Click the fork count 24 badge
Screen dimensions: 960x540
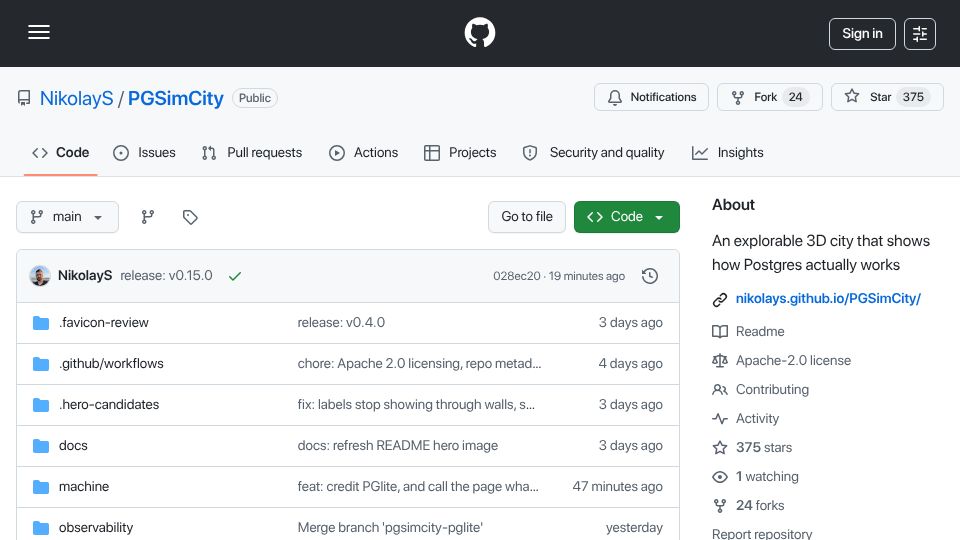click(x=795, y=97)
